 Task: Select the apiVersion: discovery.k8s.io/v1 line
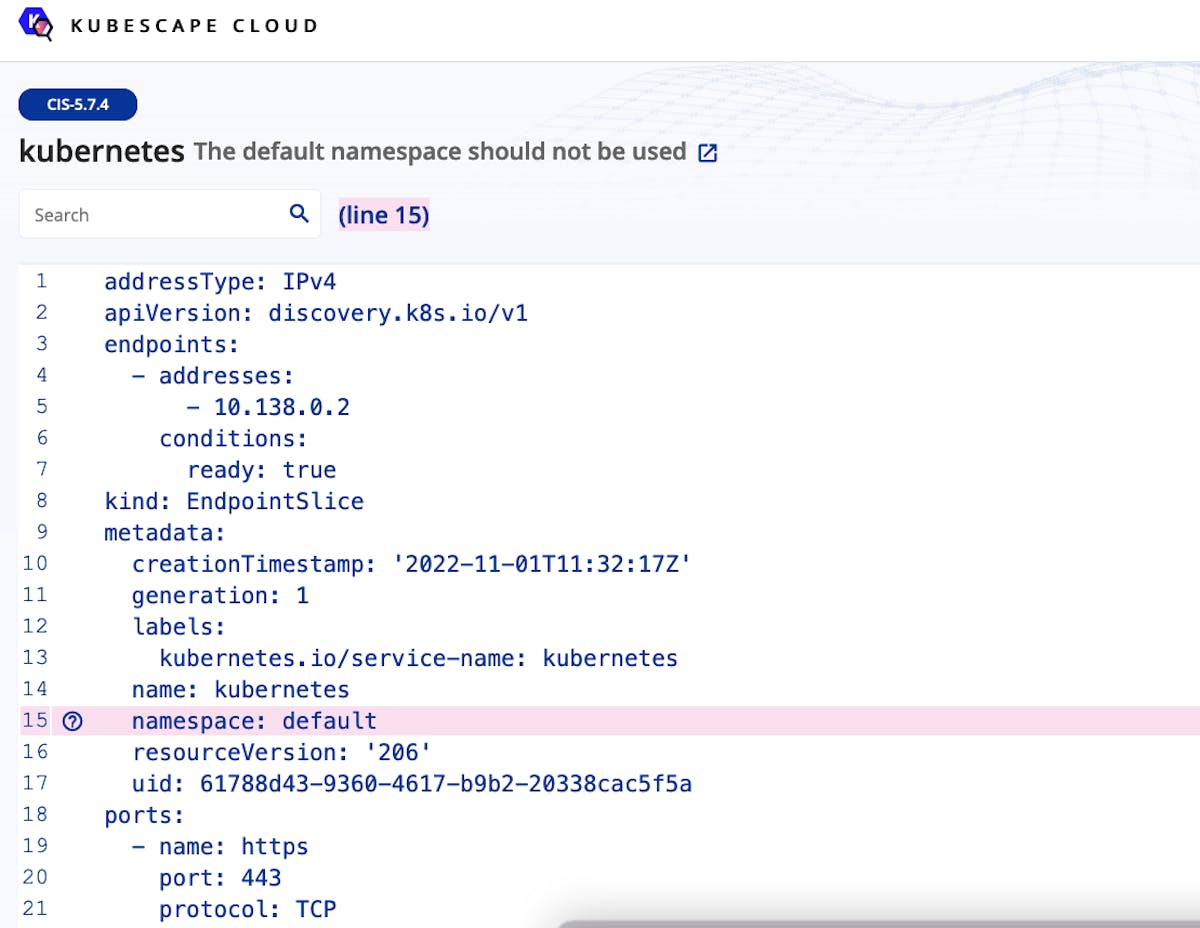click(x=315, y=313)
